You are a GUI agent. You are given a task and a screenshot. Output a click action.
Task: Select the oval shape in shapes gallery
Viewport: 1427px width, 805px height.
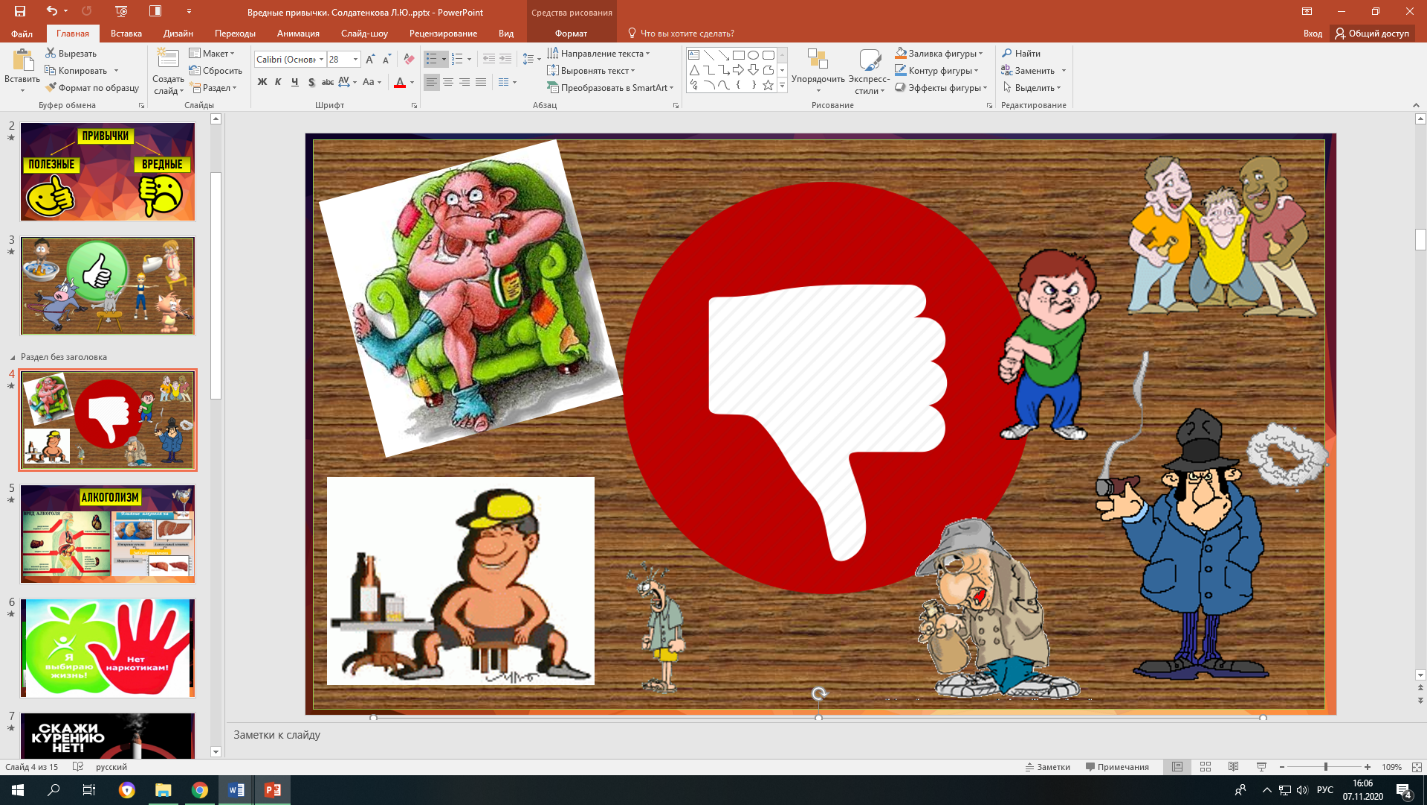pos(753,55)
